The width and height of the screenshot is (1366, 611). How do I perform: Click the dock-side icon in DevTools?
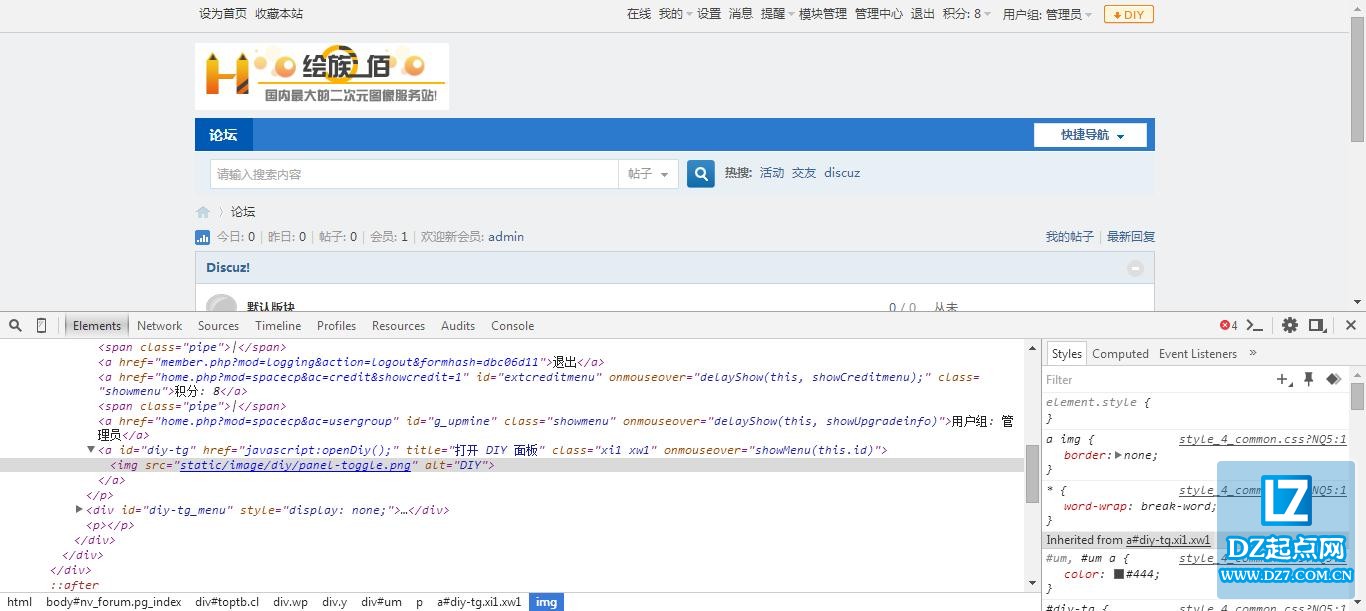coord(1317,325)
